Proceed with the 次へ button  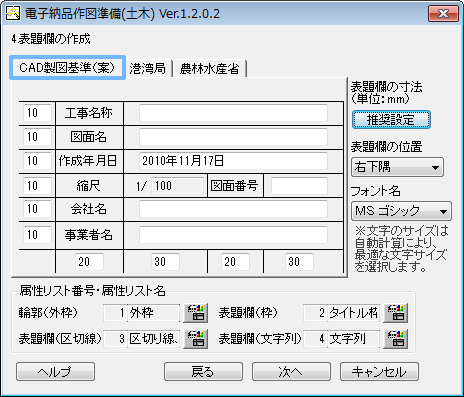click(291, 372)
